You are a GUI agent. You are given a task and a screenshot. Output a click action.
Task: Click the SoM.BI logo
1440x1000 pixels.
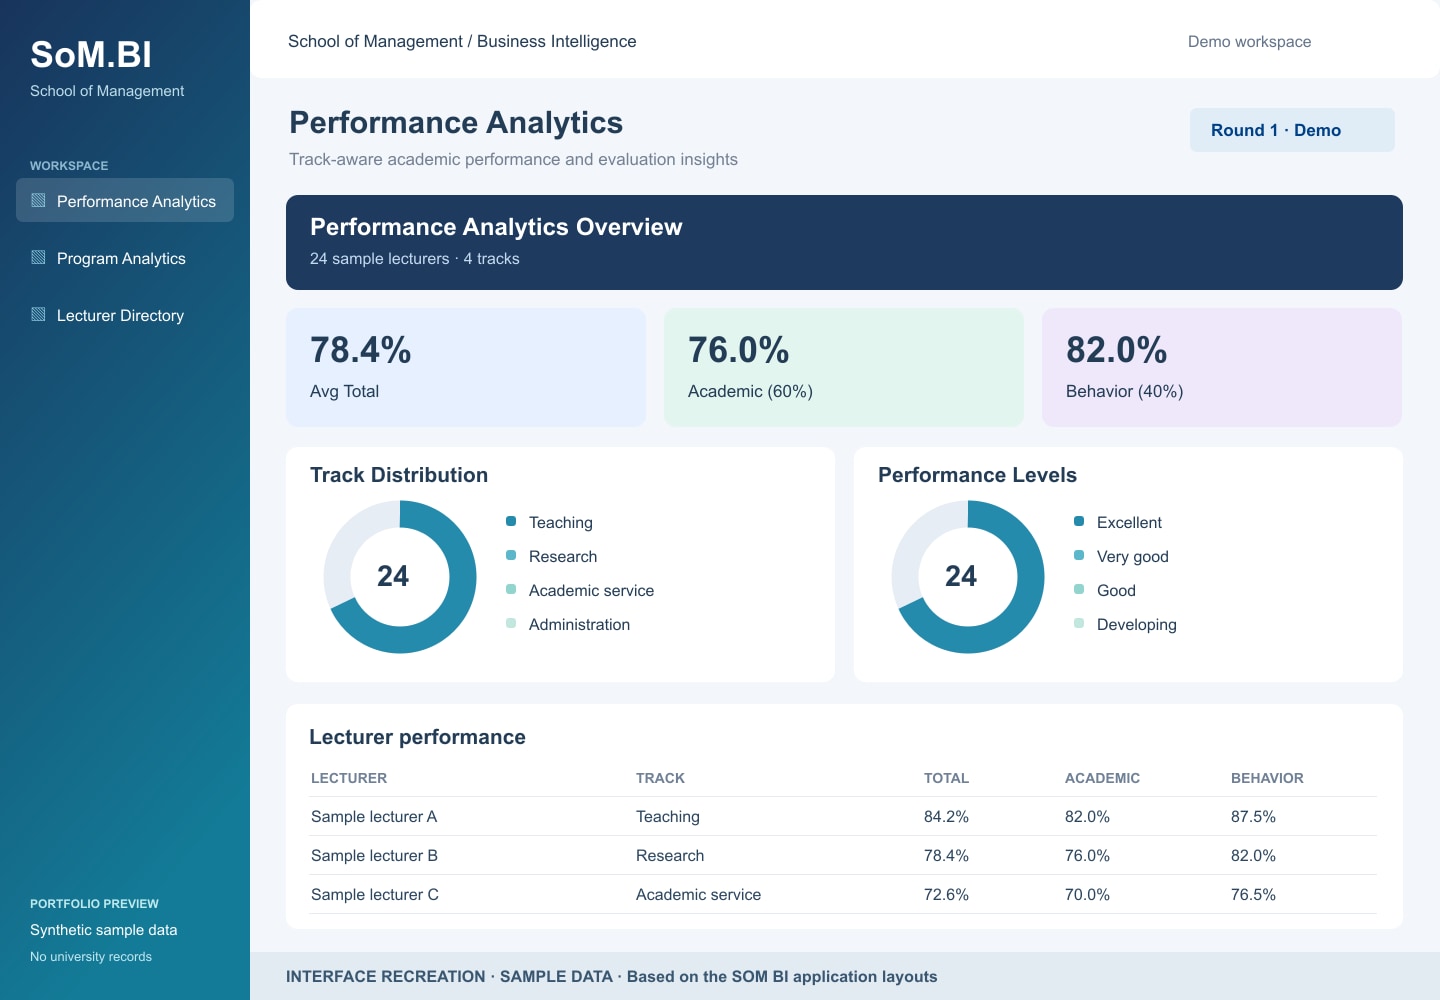click(x=91, y=55)
